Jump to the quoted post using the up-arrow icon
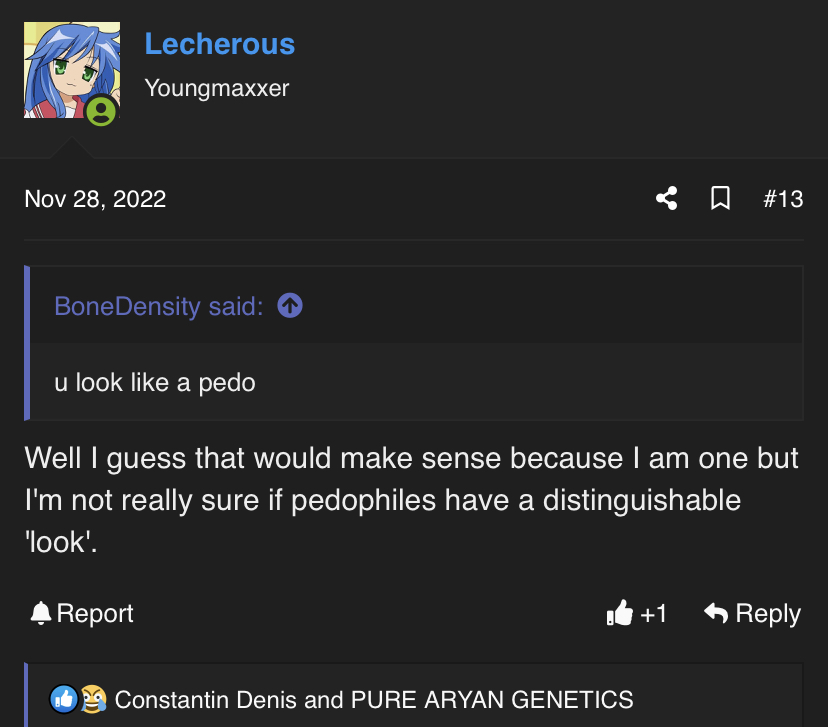 click(290, 305)
